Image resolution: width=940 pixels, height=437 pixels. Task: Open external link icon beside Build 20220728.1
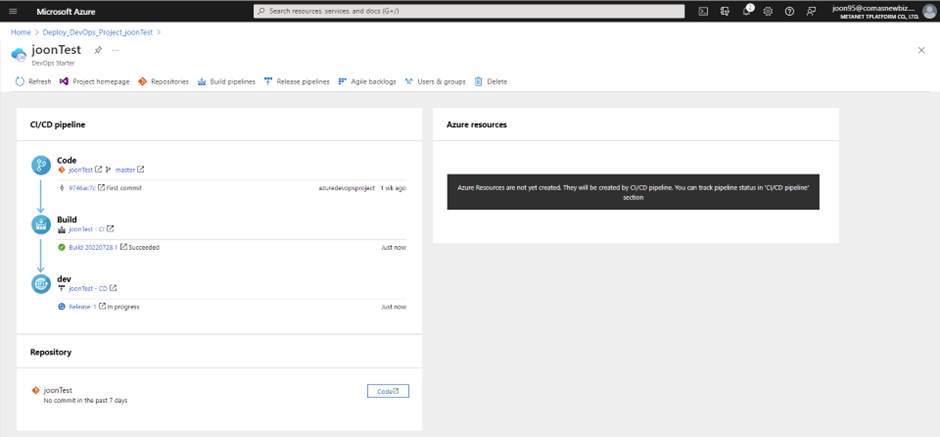123,247
